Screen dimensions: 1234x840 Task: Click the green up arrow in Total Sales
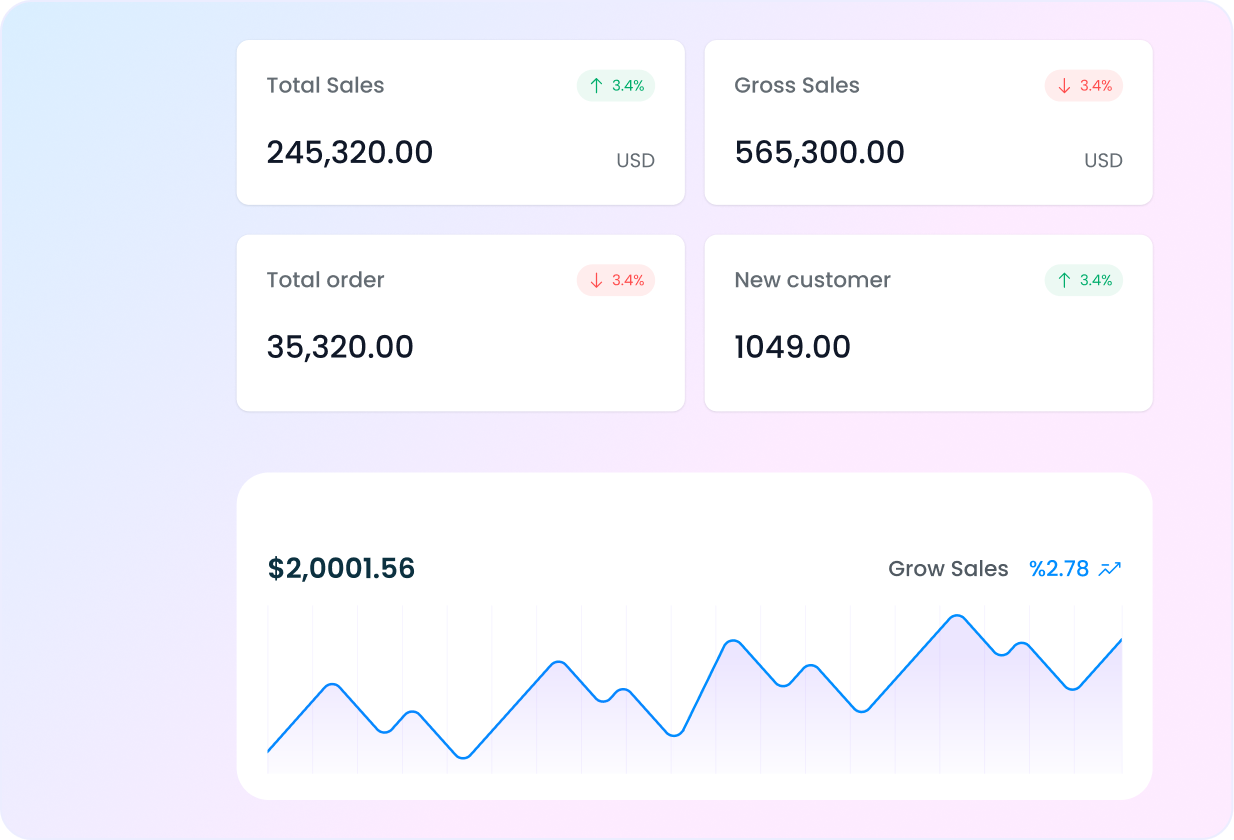pos(596,86)
